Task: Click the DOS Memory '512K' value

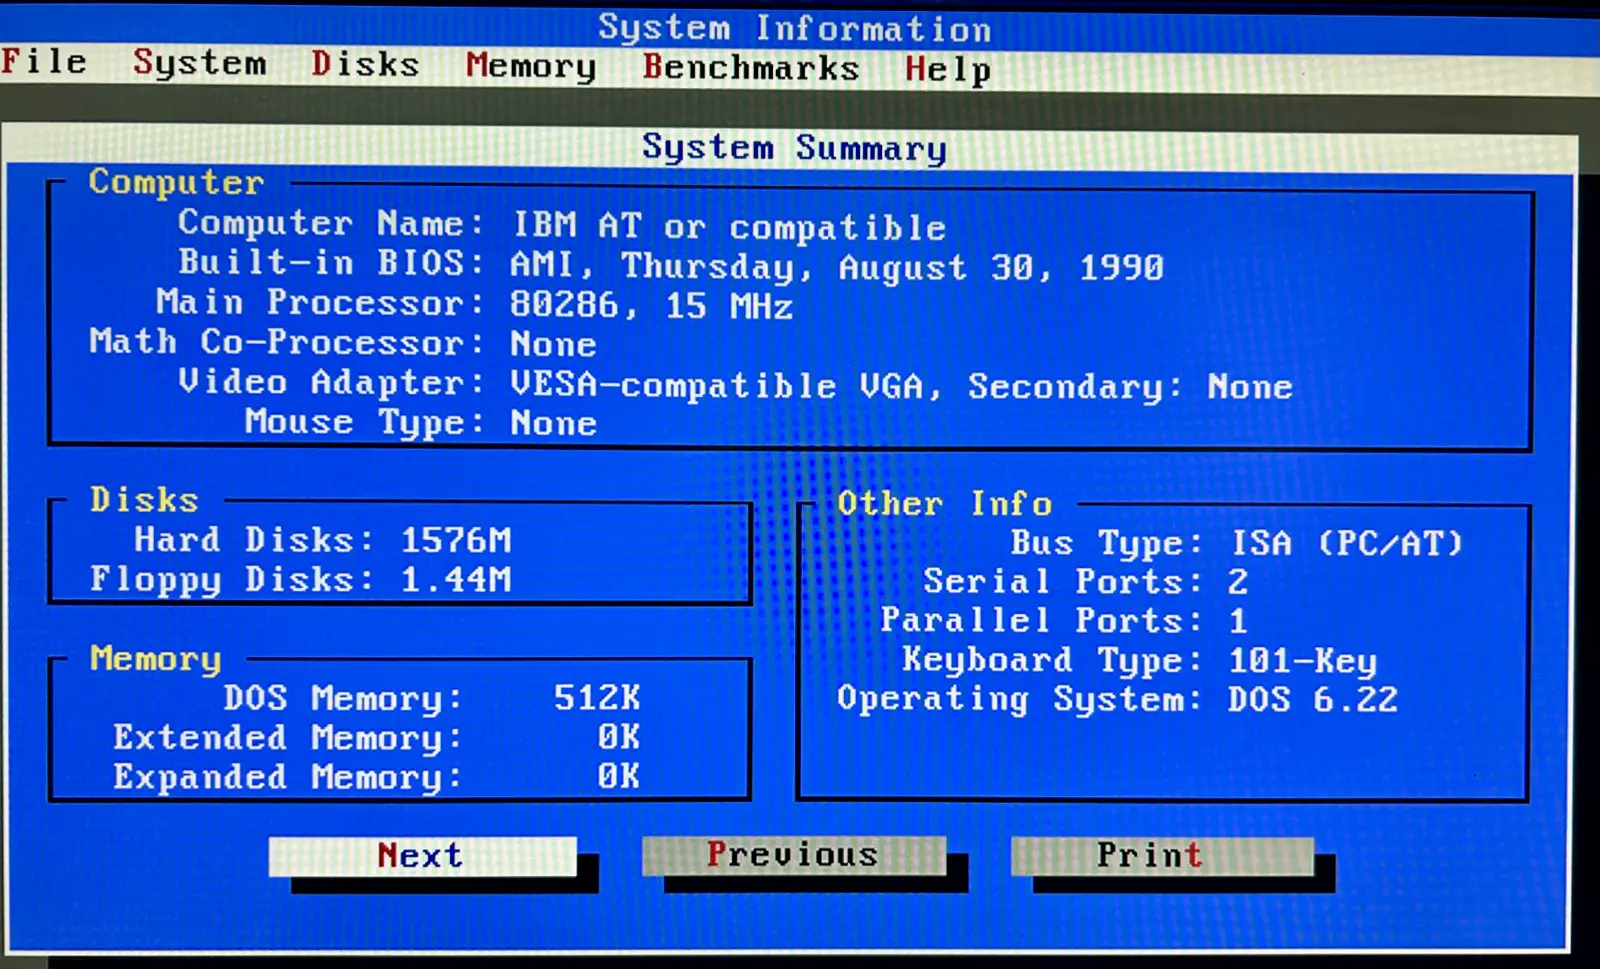Action: [x=597, y=697]
